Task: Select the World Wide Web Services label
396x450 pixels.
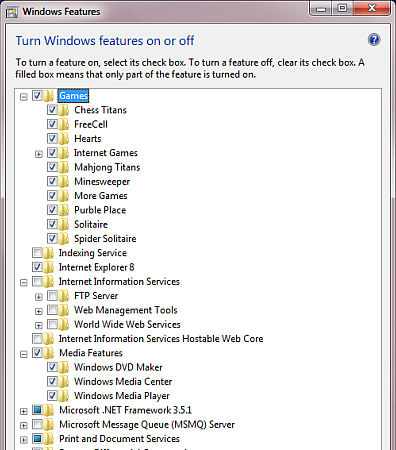Action: [127, 324]
